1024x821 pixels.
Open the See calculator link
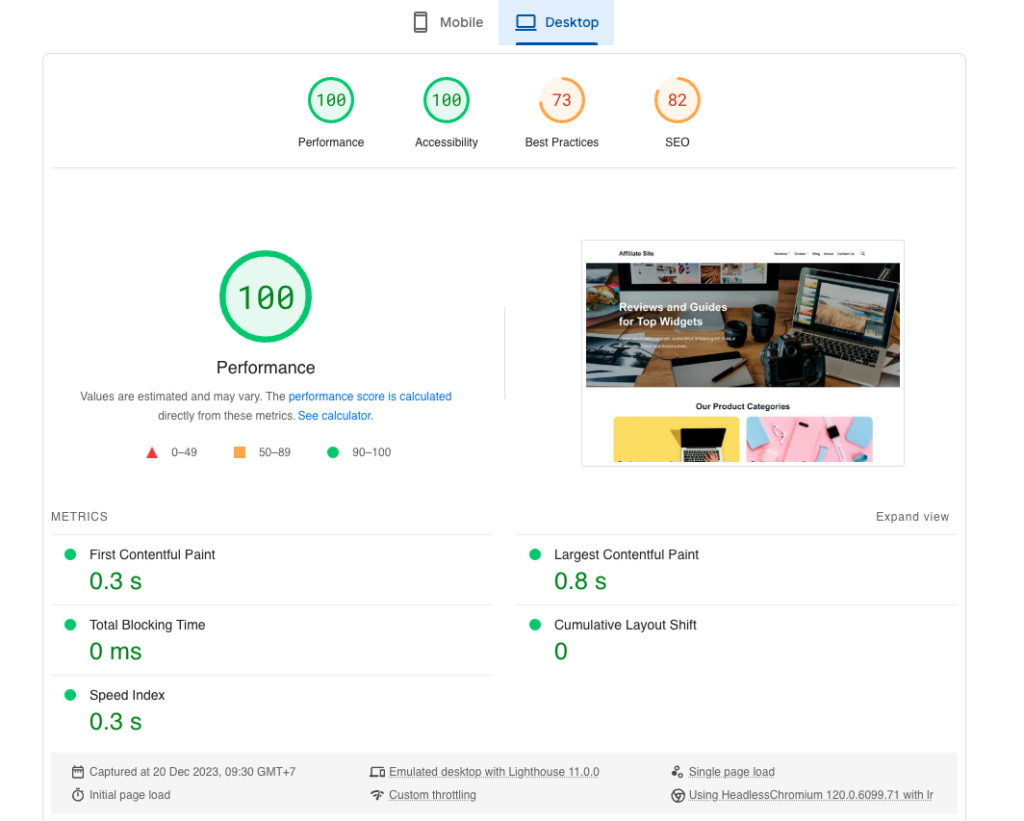pyautogui.click(x=334, y=415)
